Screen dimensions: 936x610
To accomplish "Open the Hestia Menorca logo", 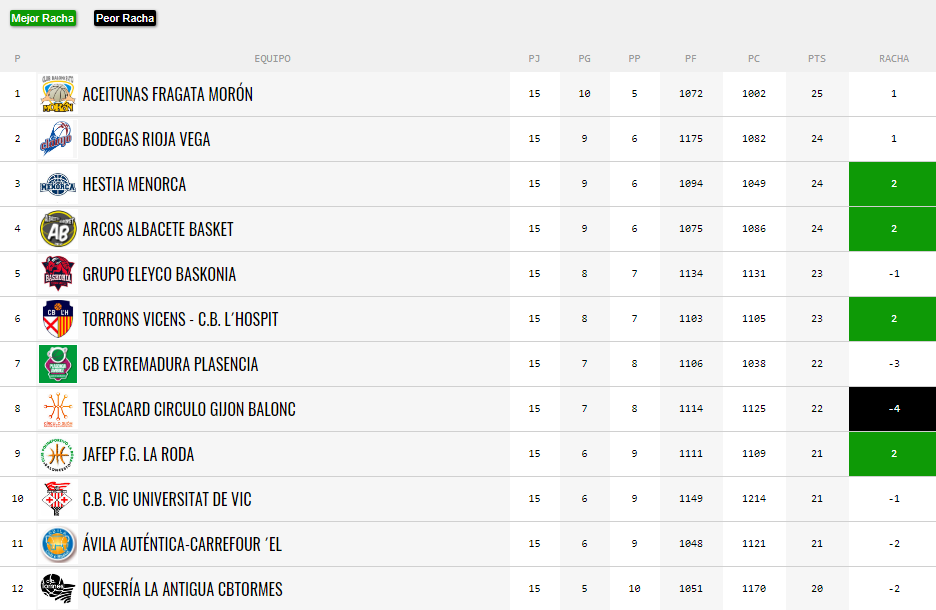I will coord(58,184).
